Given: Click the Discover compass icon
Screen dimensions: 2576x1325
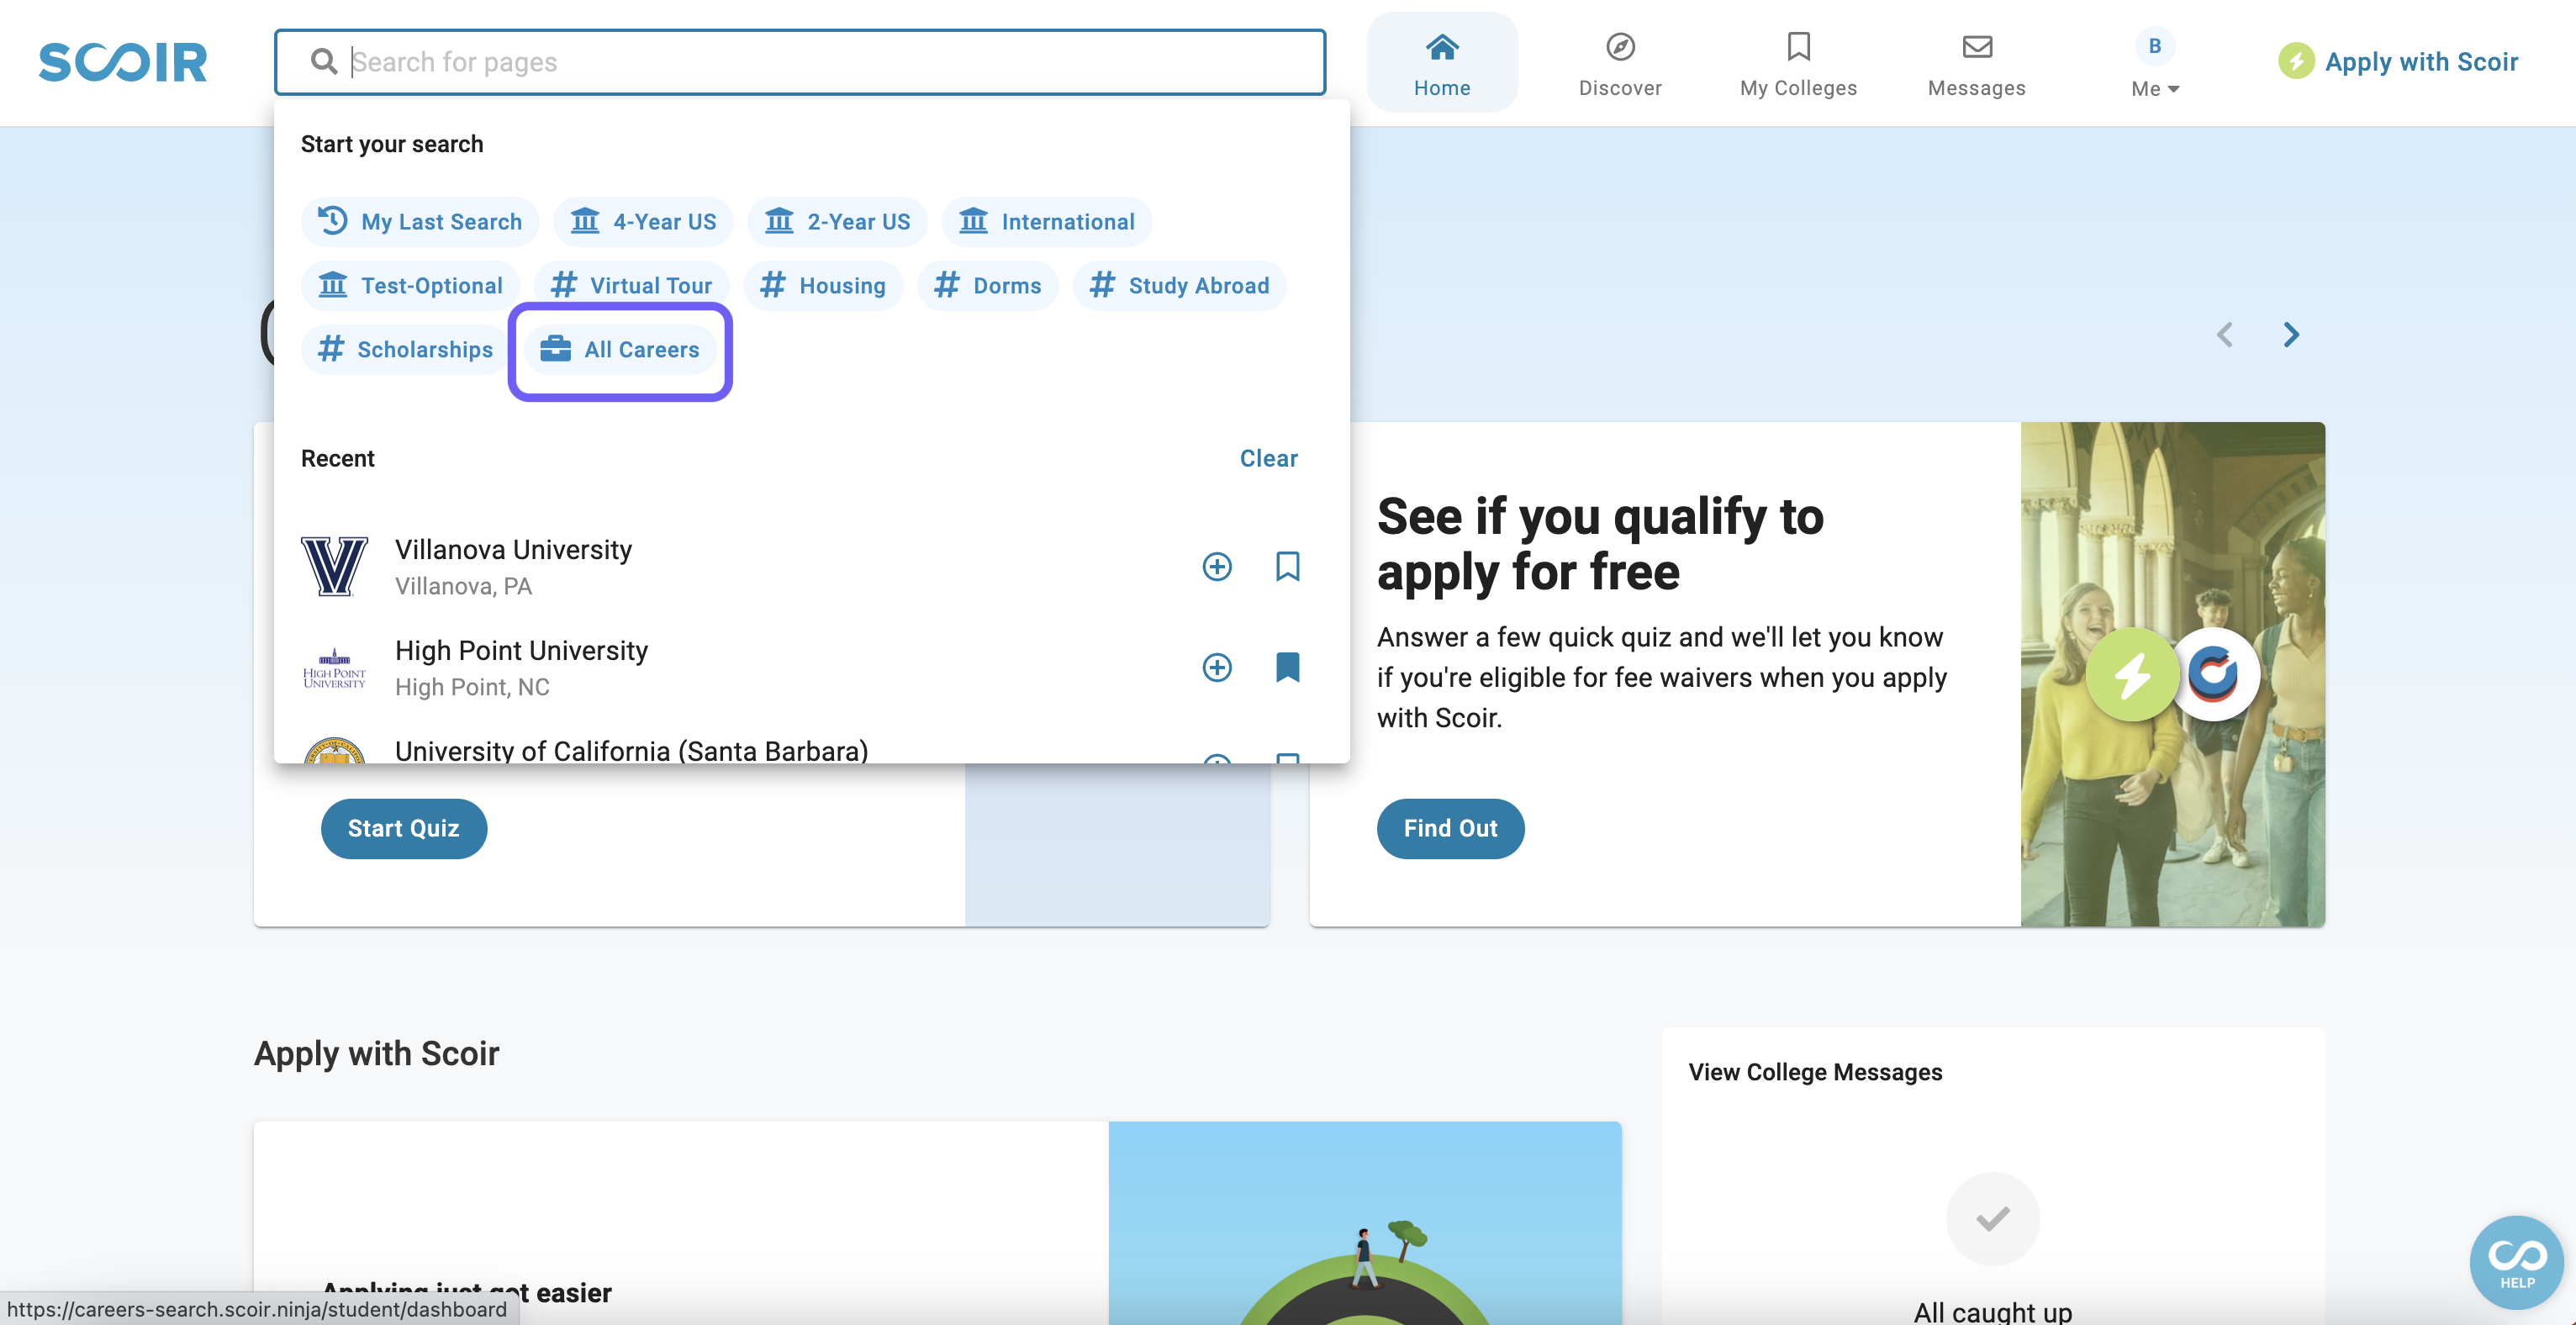Looking at the screenshot, I should tap(1619, 46).
